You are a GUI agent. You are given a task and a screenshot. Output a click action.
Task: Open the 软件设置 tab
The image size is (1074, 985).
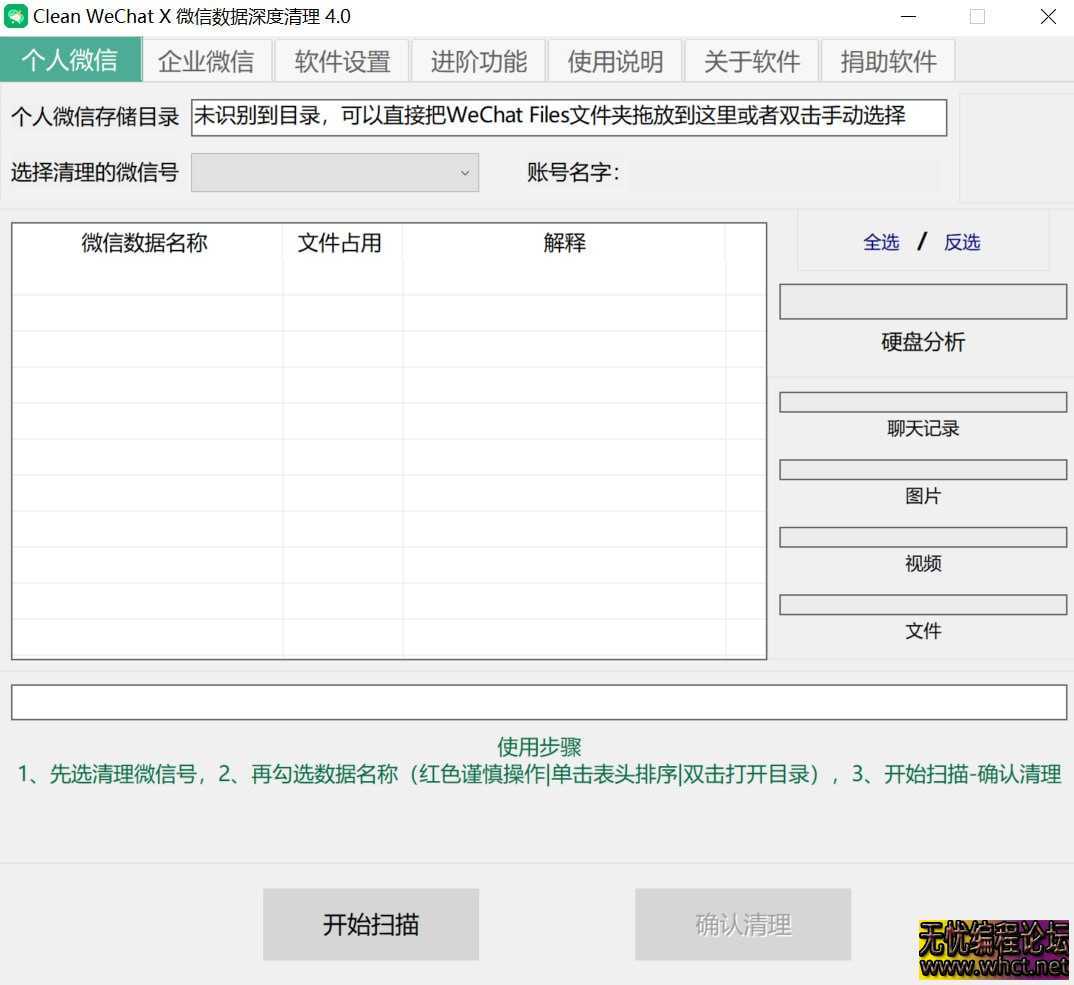click(342, 60)
